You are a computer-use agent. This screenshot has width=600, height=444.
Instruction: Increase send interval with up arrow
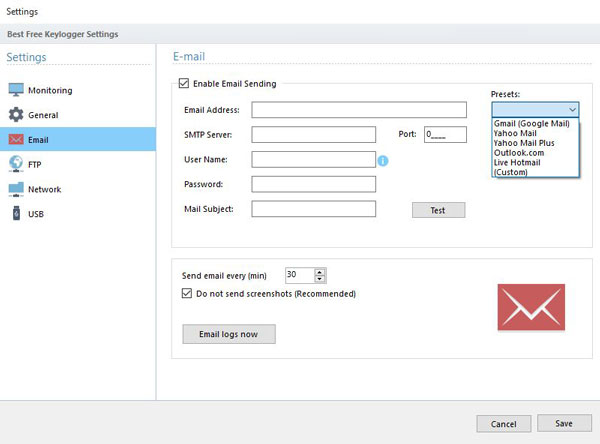320,271
